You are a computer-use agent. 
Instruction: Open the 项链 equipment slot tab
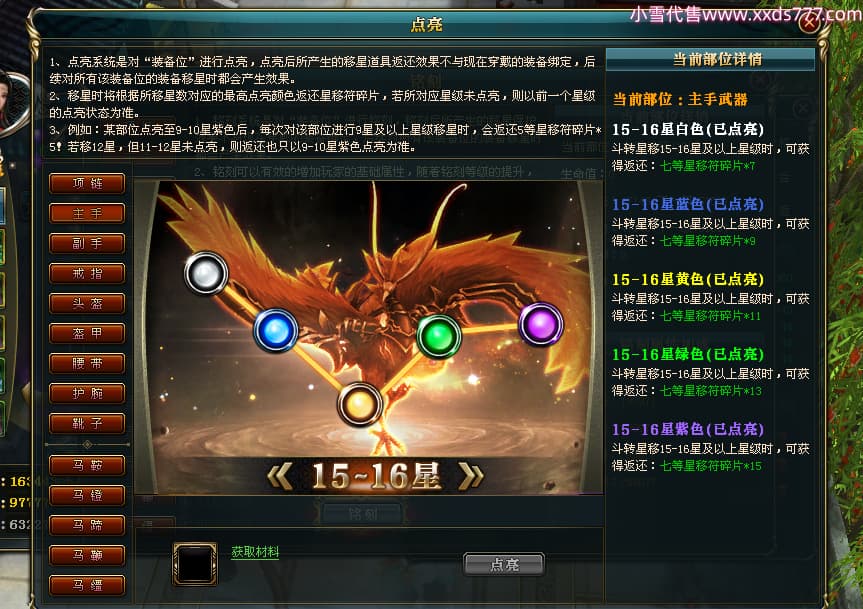[x=87, y=183]
